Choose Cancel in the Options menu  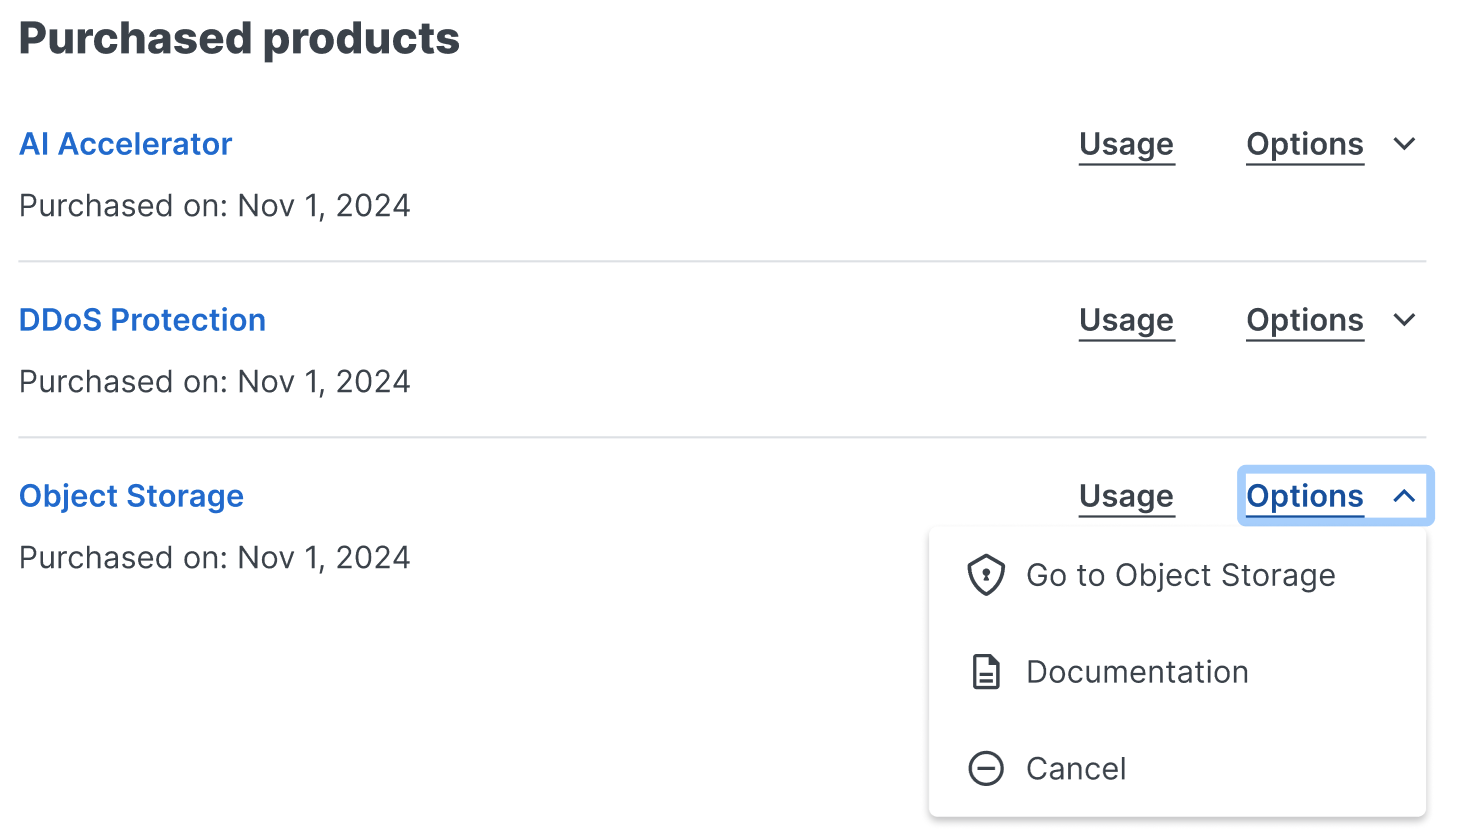coord(1076,768)
